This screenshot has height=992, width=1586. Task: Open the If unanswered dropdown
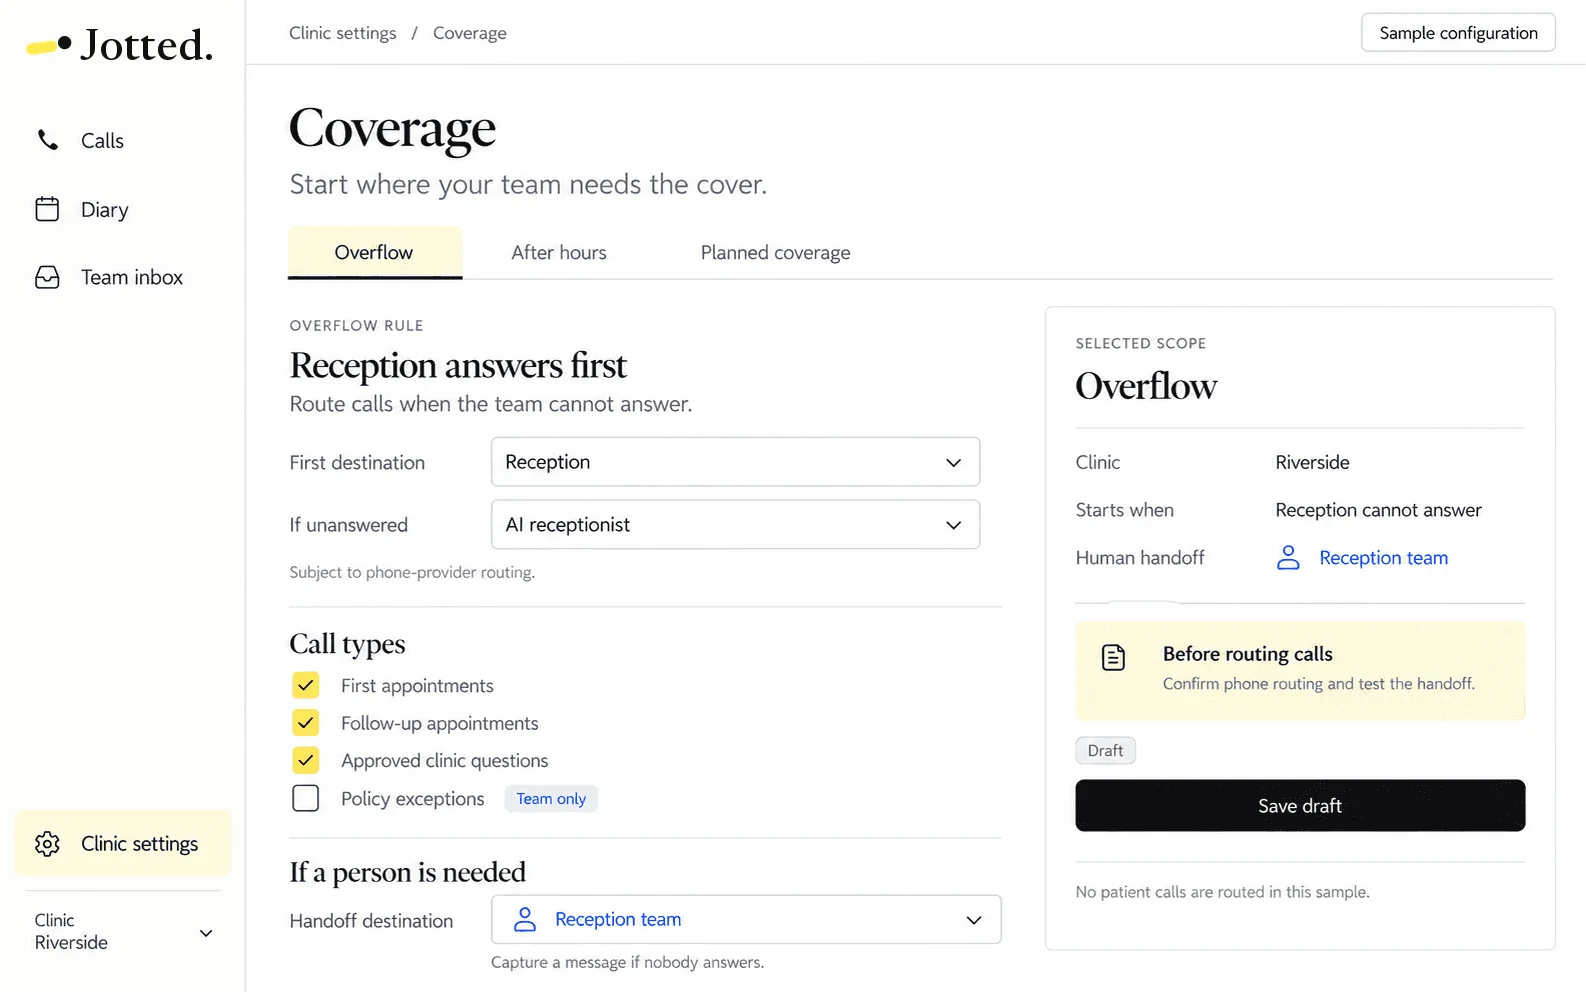pyautogui.click(x=735, y=525)
